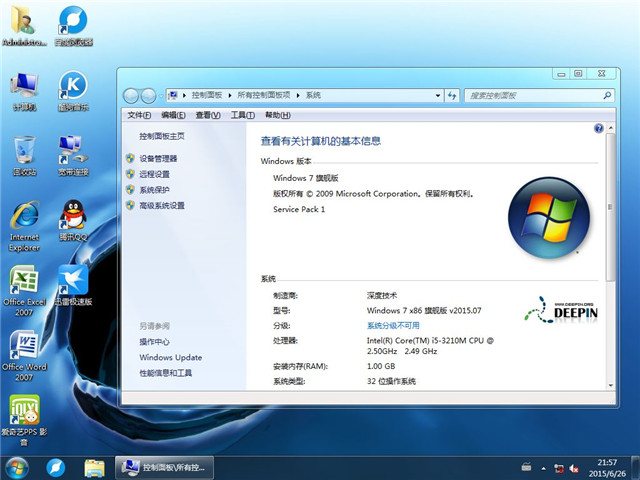This screenshot has height=480, width=640.
Task: Launch Internet Explorer from the desktop
Action: point(24,227)
